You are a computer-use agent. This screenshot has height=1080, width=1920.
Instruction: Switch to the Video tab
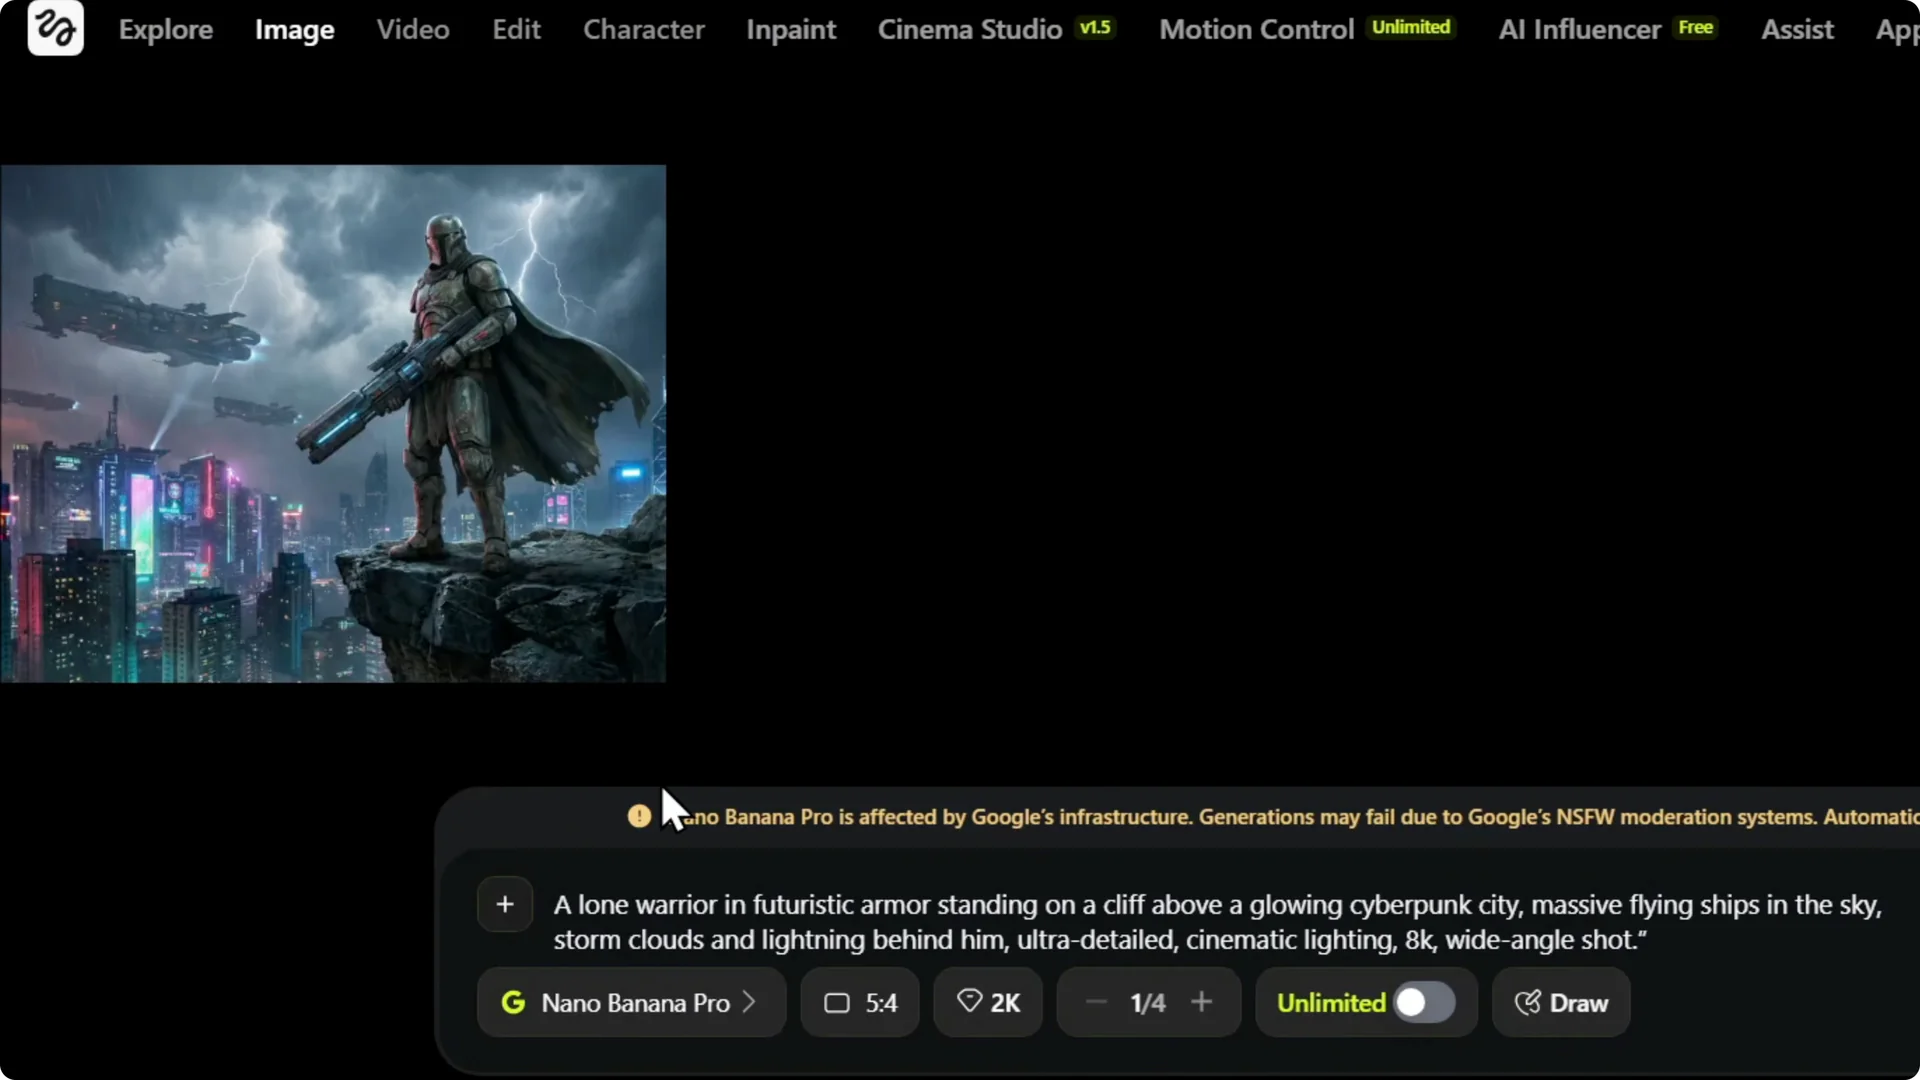pyautogui.click(x=412, y=29)
